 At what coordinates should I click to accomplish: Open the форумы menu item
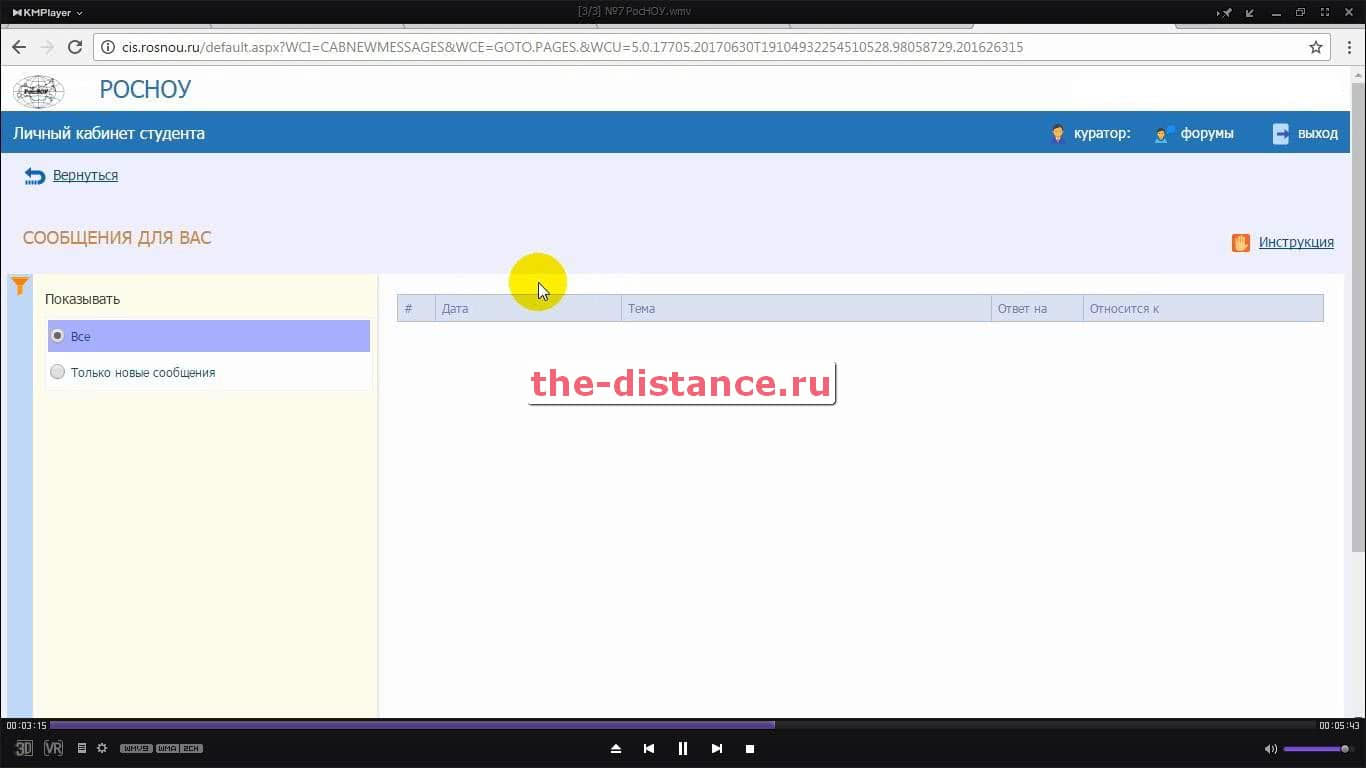1206,133
